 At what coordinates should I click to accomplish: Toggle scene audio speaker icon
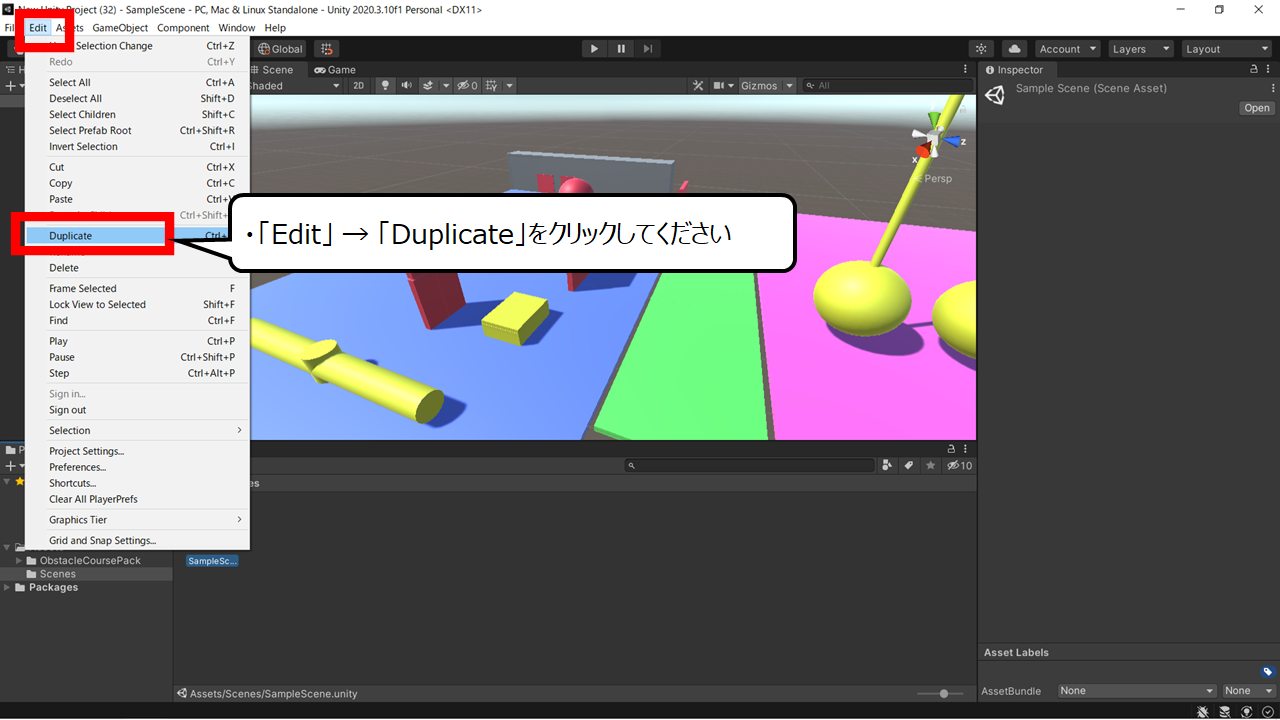pyautogui.click(x=407, y=86)
